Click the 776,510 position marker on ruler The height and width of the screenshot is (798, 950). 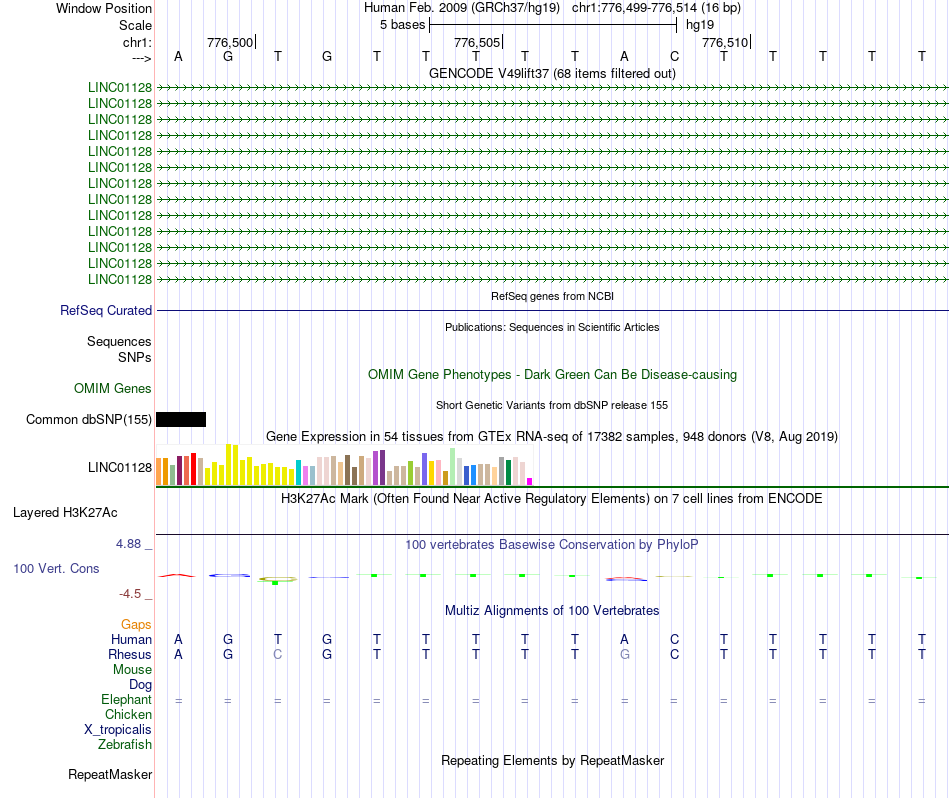(x=726, y=42)
